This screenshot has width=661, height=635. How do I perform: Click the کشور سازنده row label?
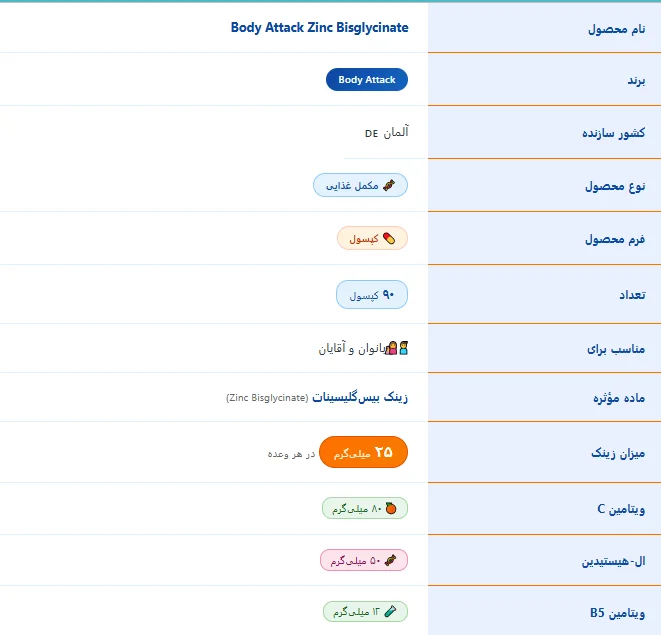[613, 133]
